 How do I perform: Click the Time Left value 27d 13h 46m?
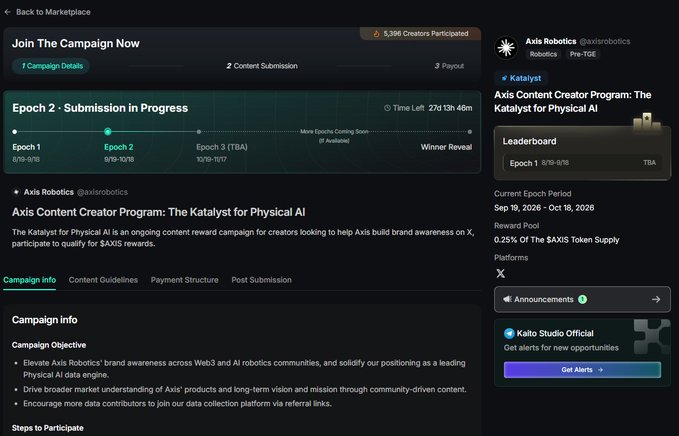(x=450, y=108)
